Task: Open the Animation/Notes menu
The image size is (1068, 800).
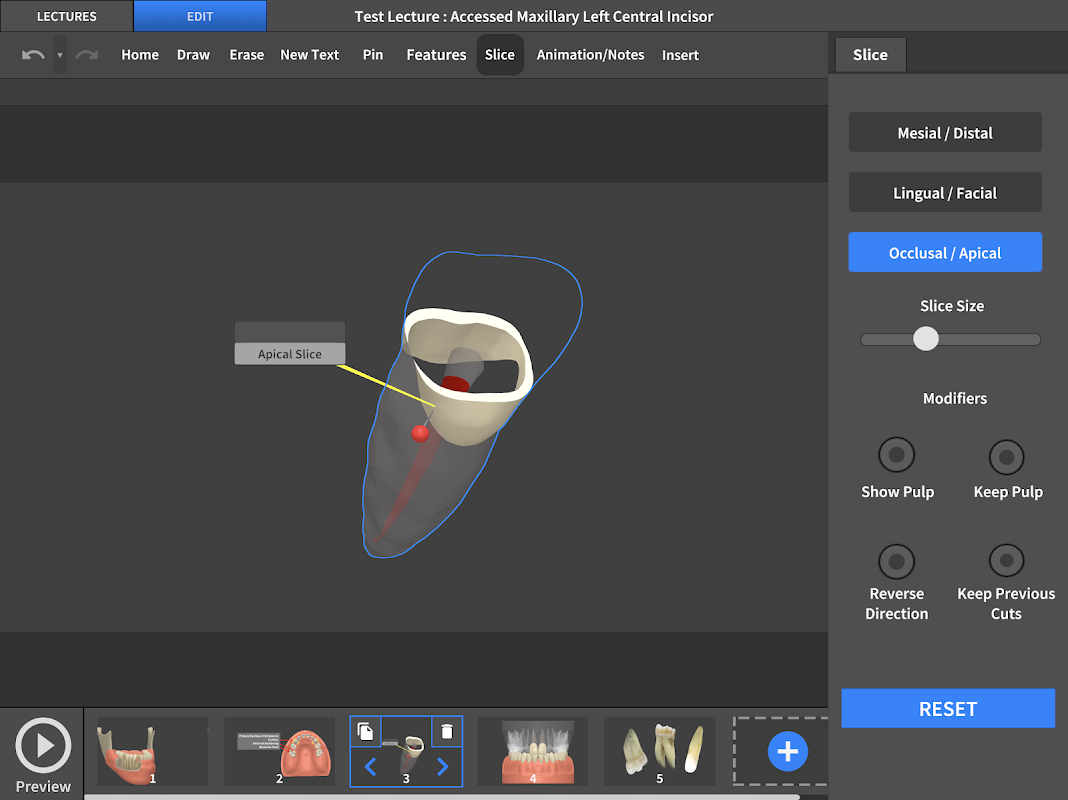Action: coord(590,55)
